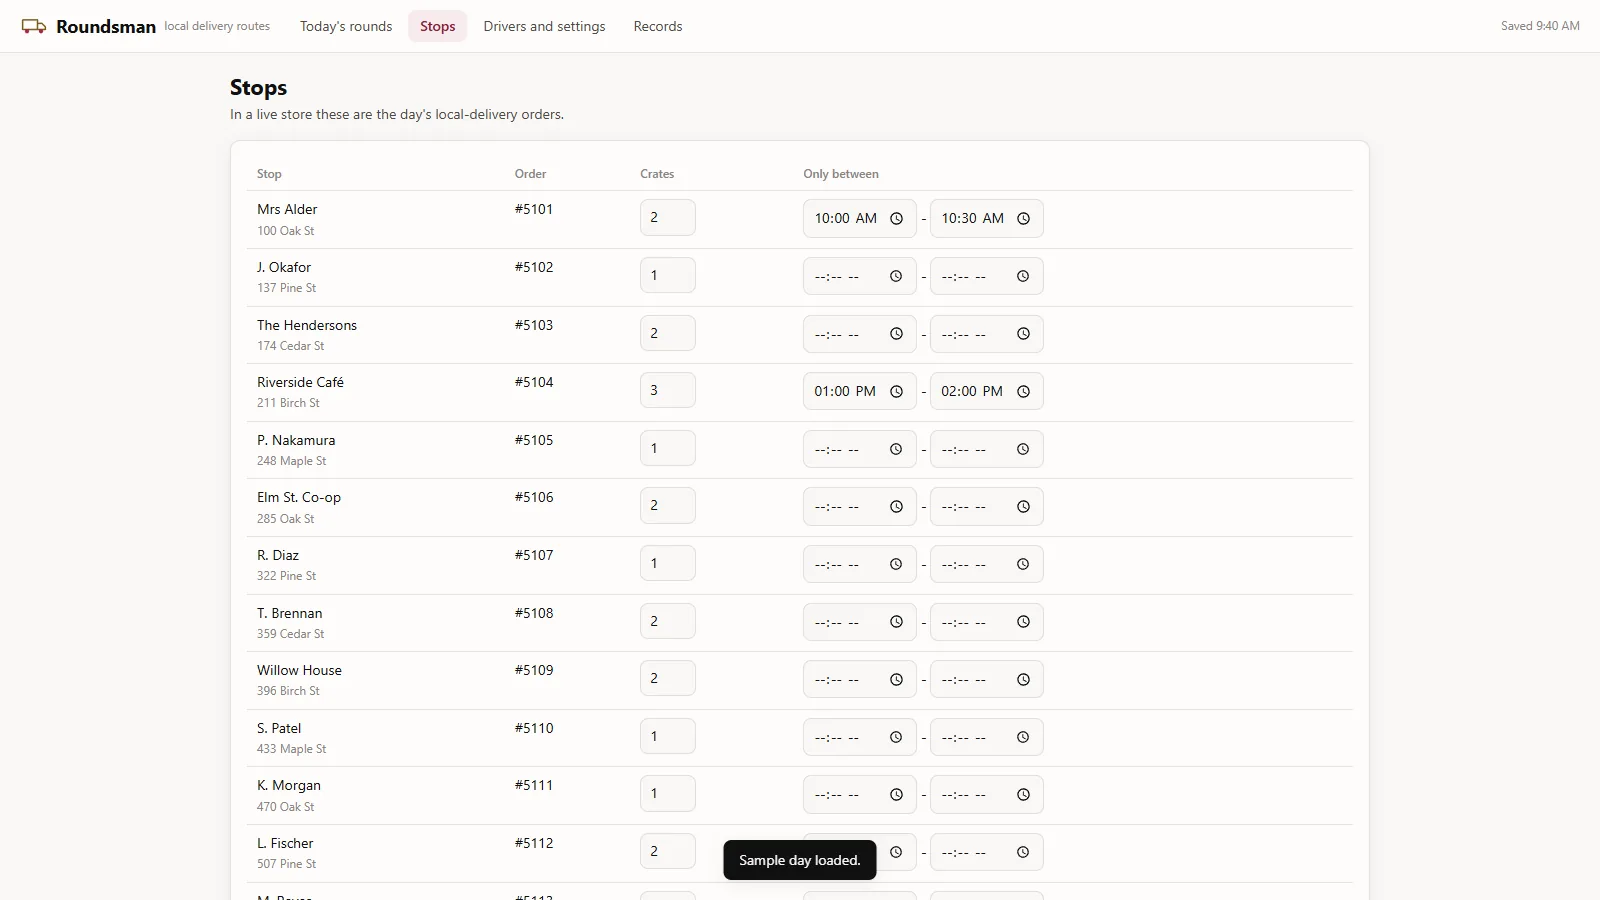Open clock picker for R. Diaz start time
1600x900 pixels.
[x=896, y=565]
